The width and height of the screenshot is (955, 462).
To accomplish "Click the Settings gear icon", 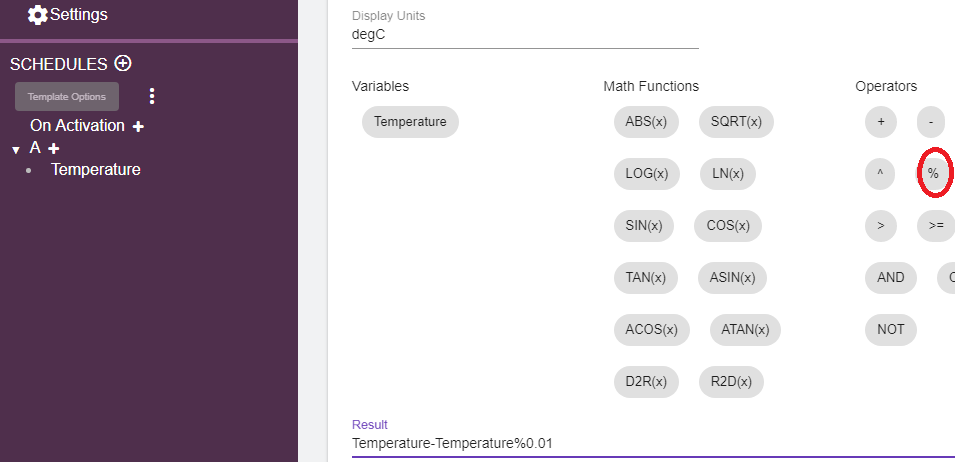I will coord(38,15).
